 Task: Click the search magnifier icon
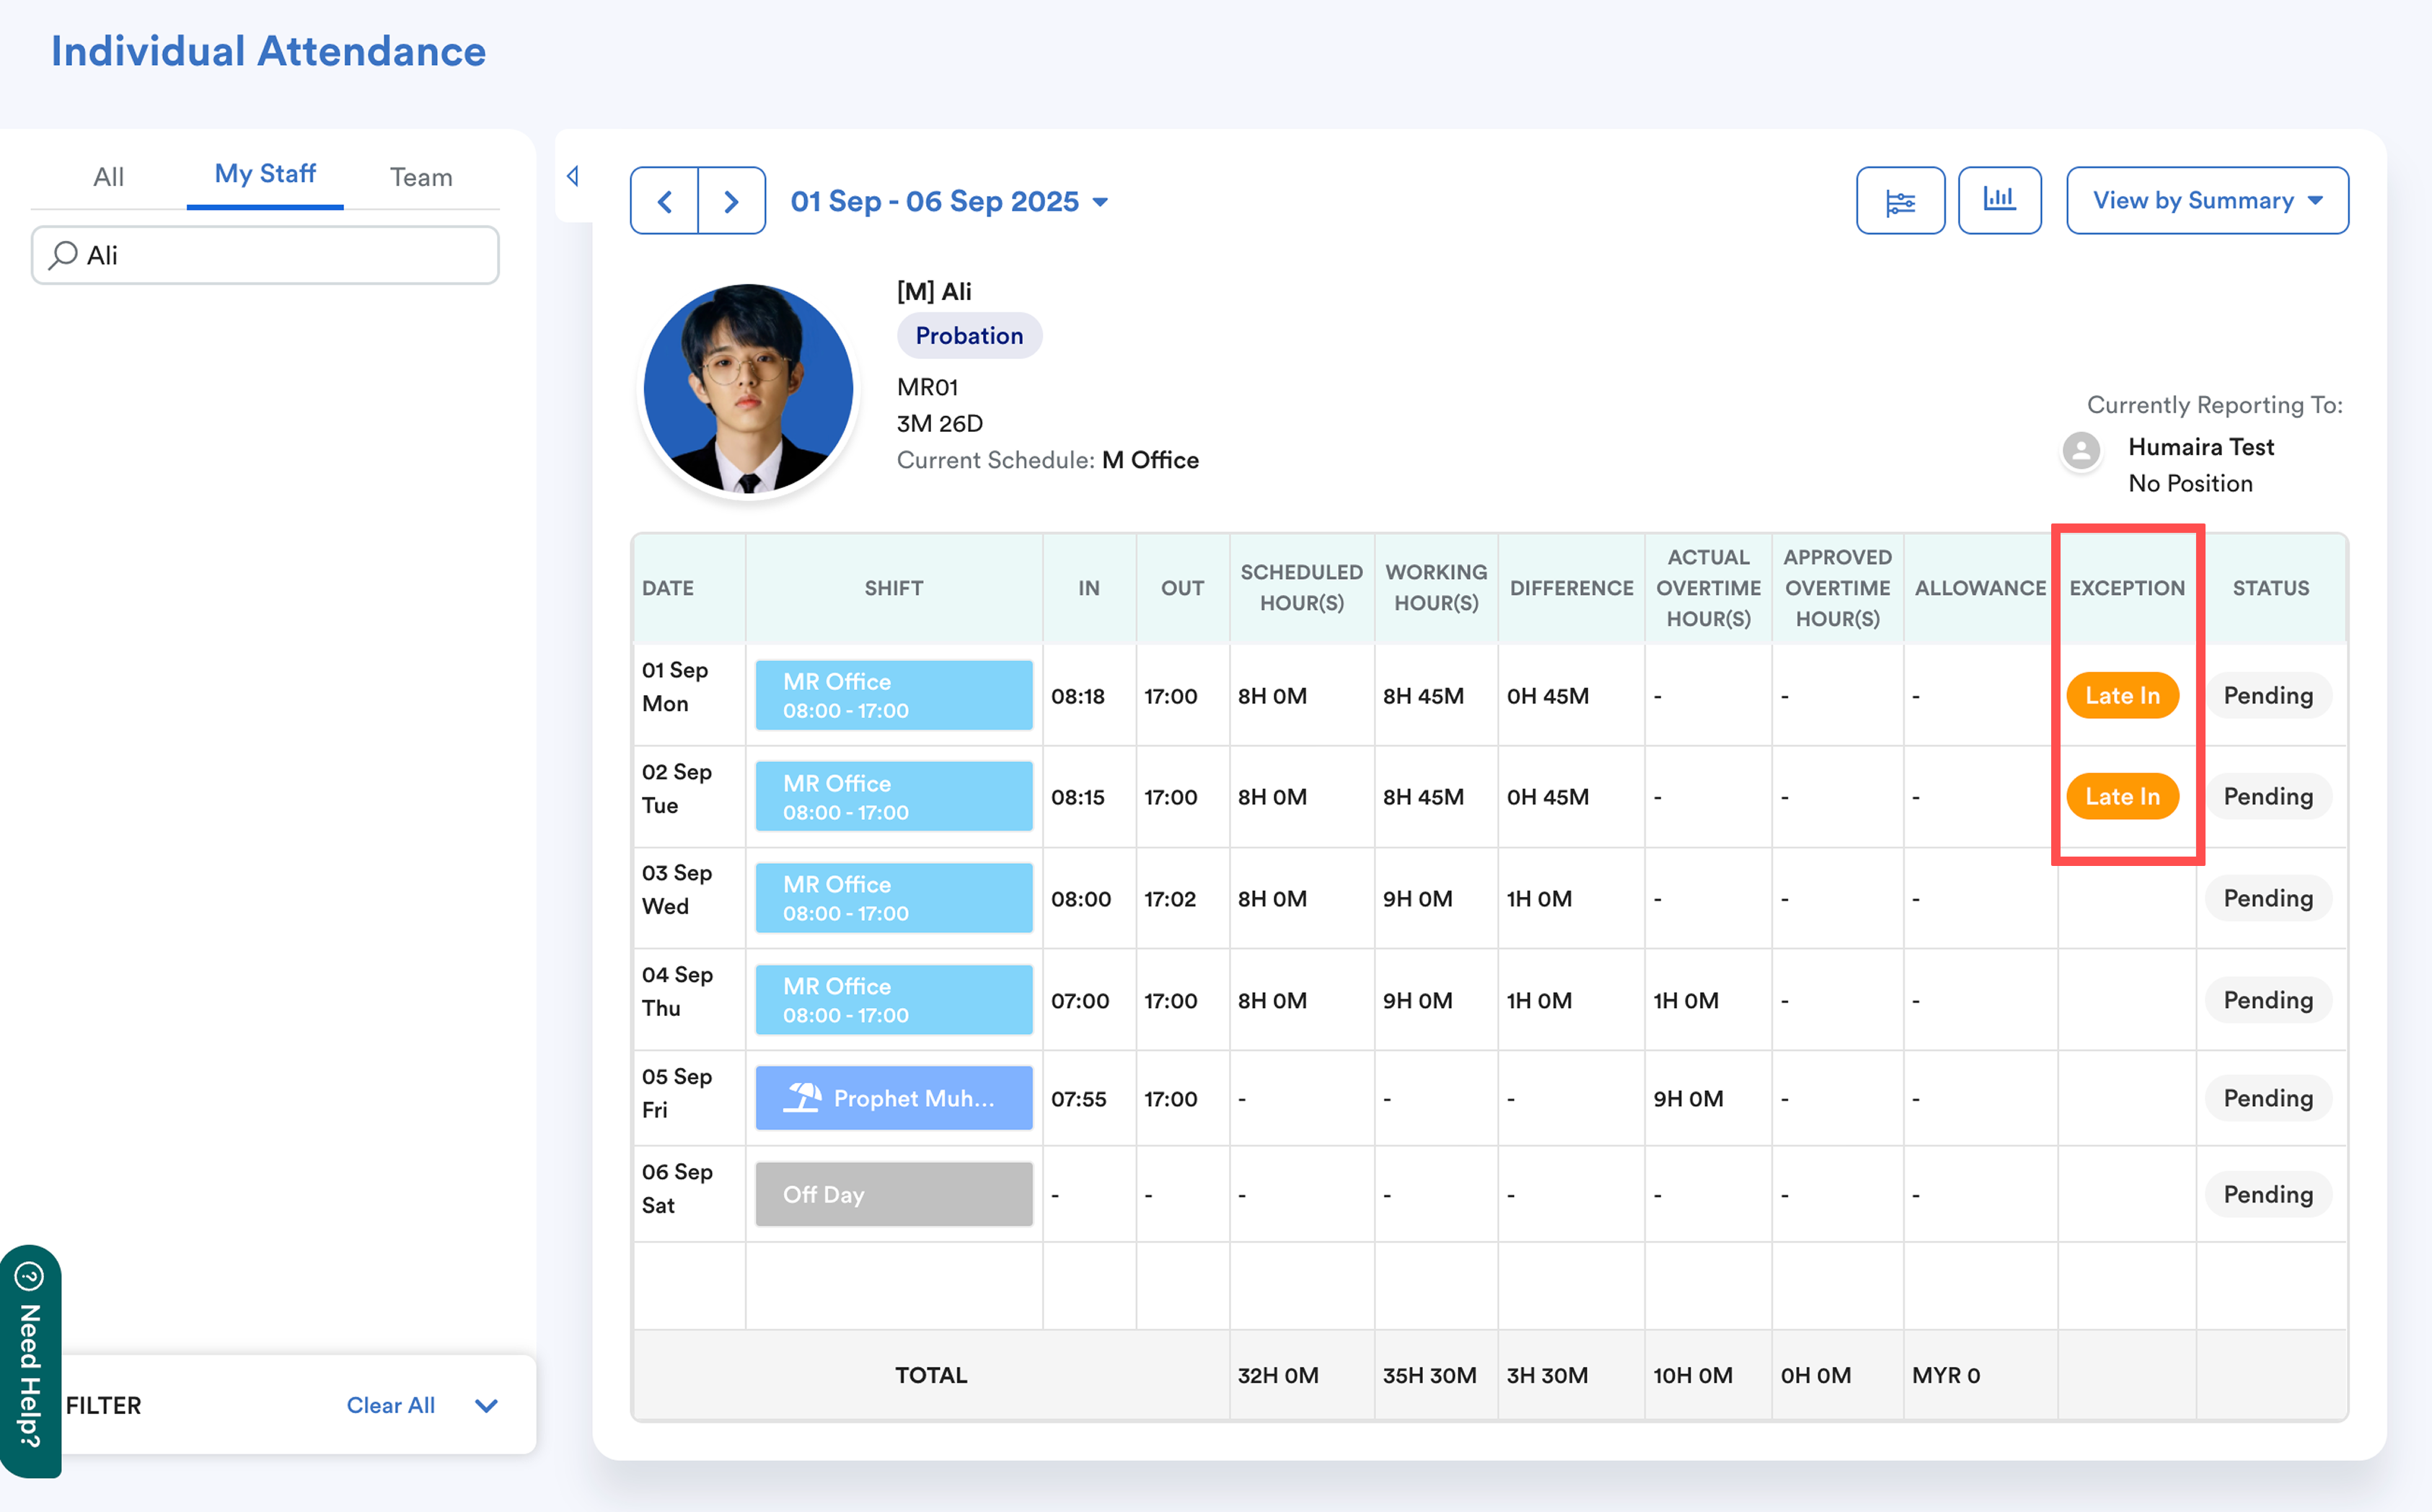(63, 255)
